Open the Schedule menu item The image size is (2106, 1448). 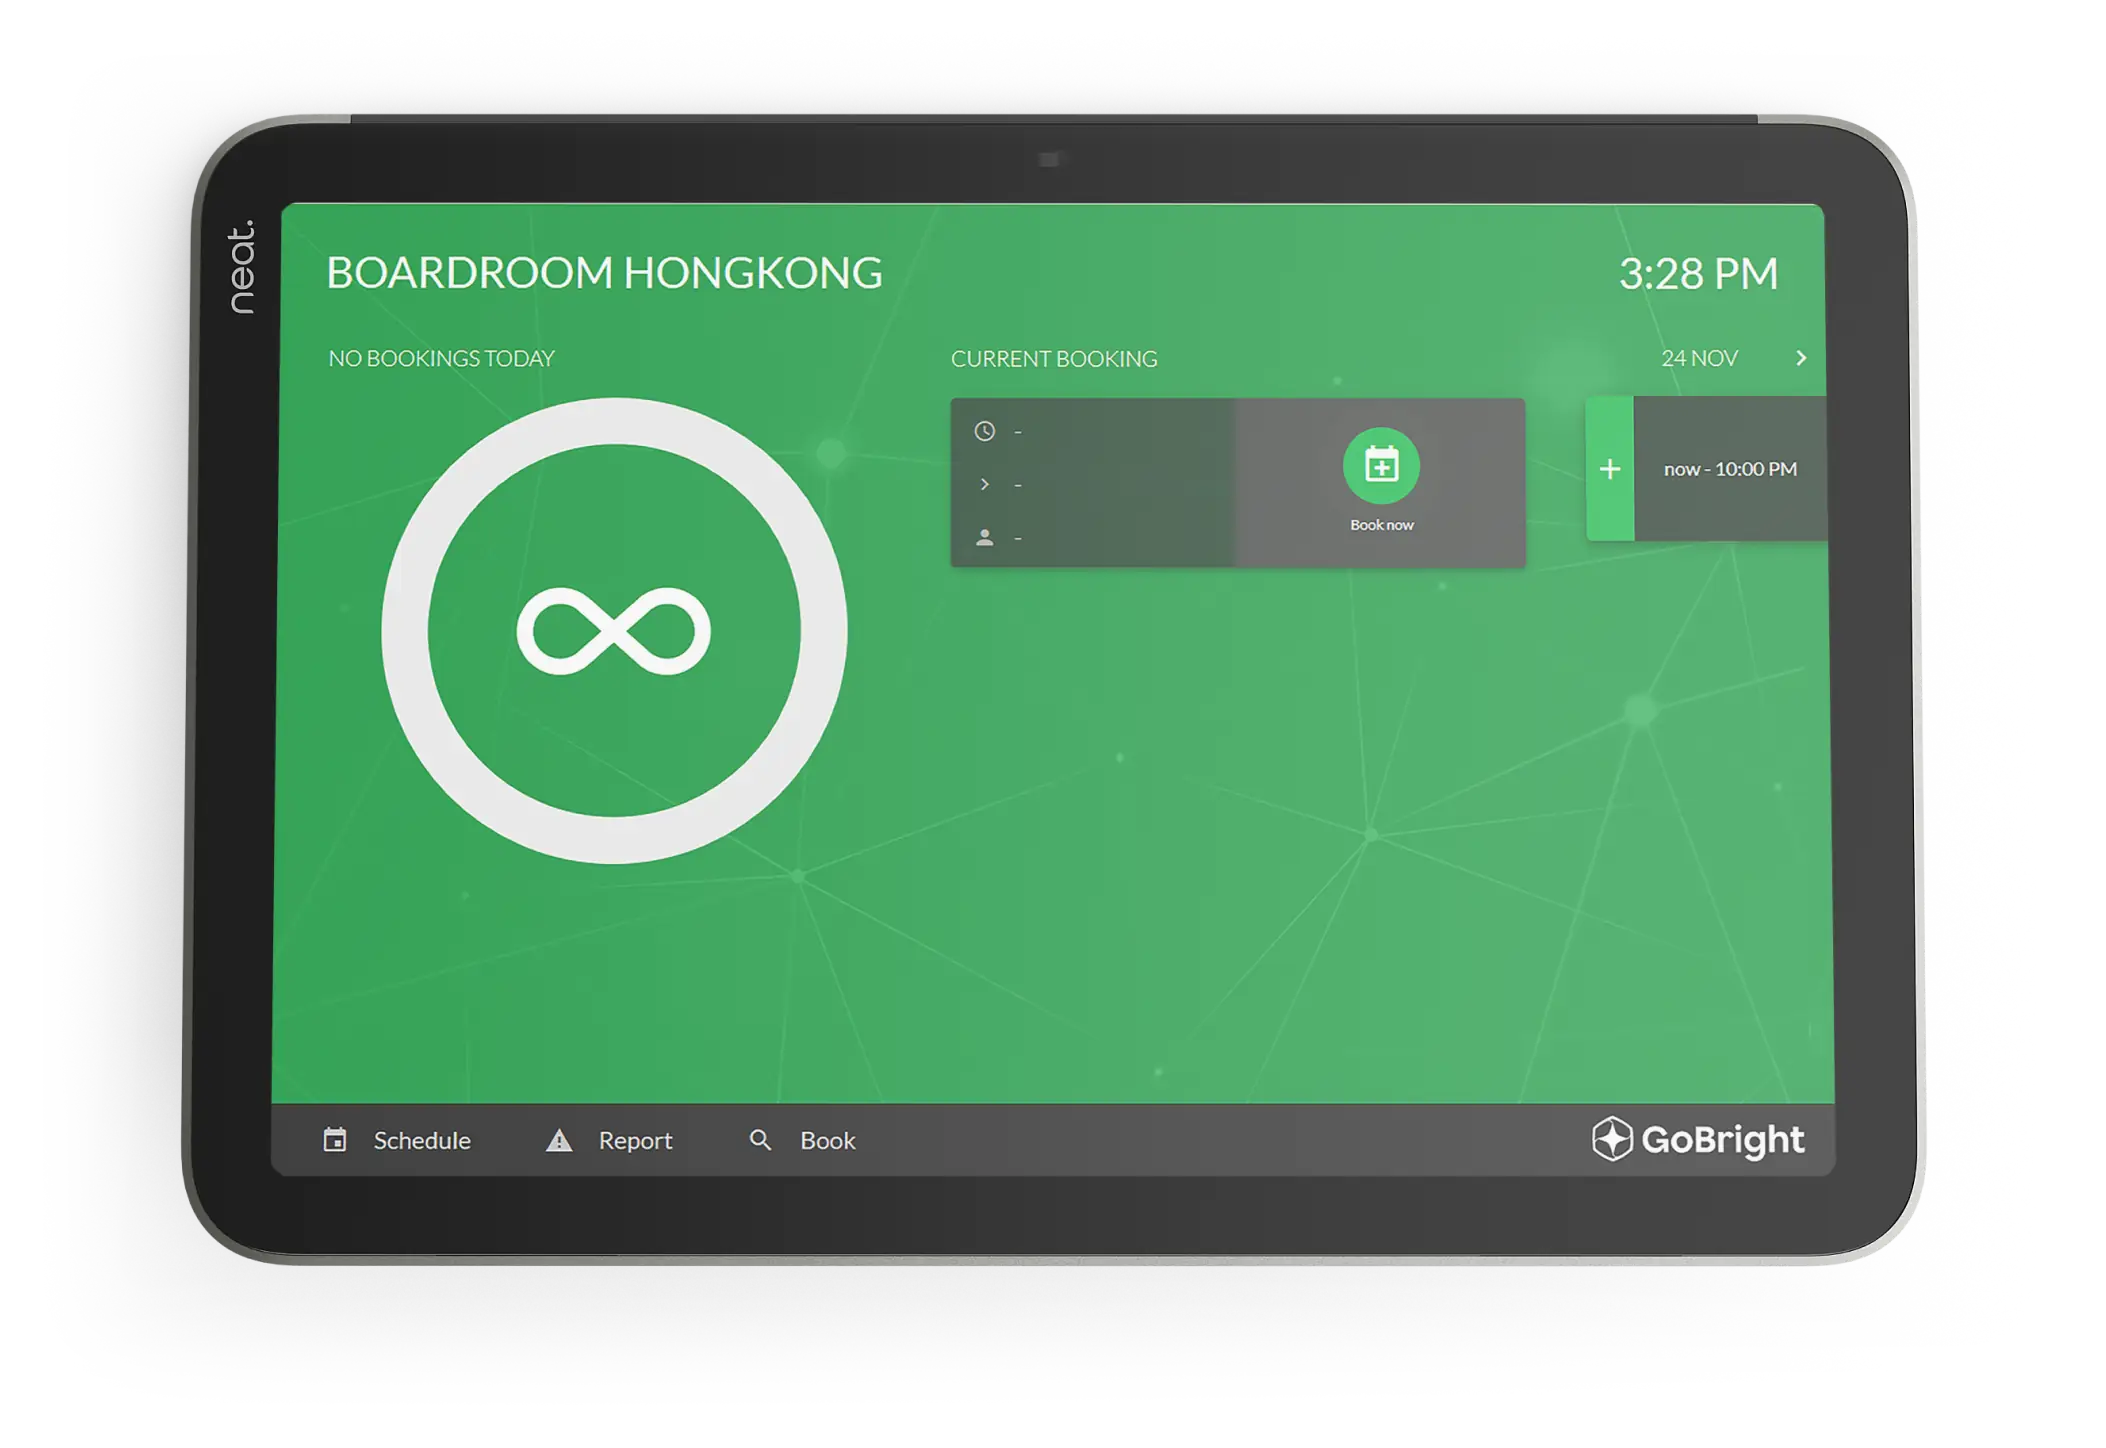pos(422,1139)
